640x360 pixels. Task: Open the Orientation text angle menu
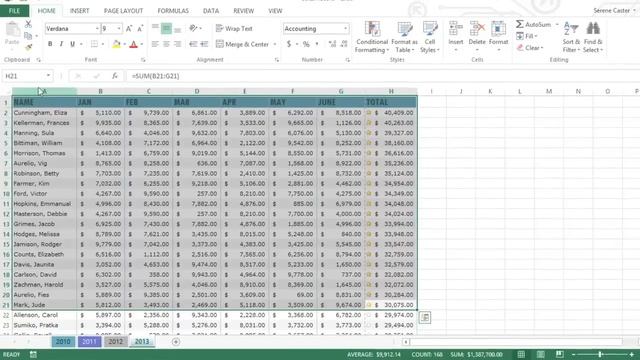195,28
